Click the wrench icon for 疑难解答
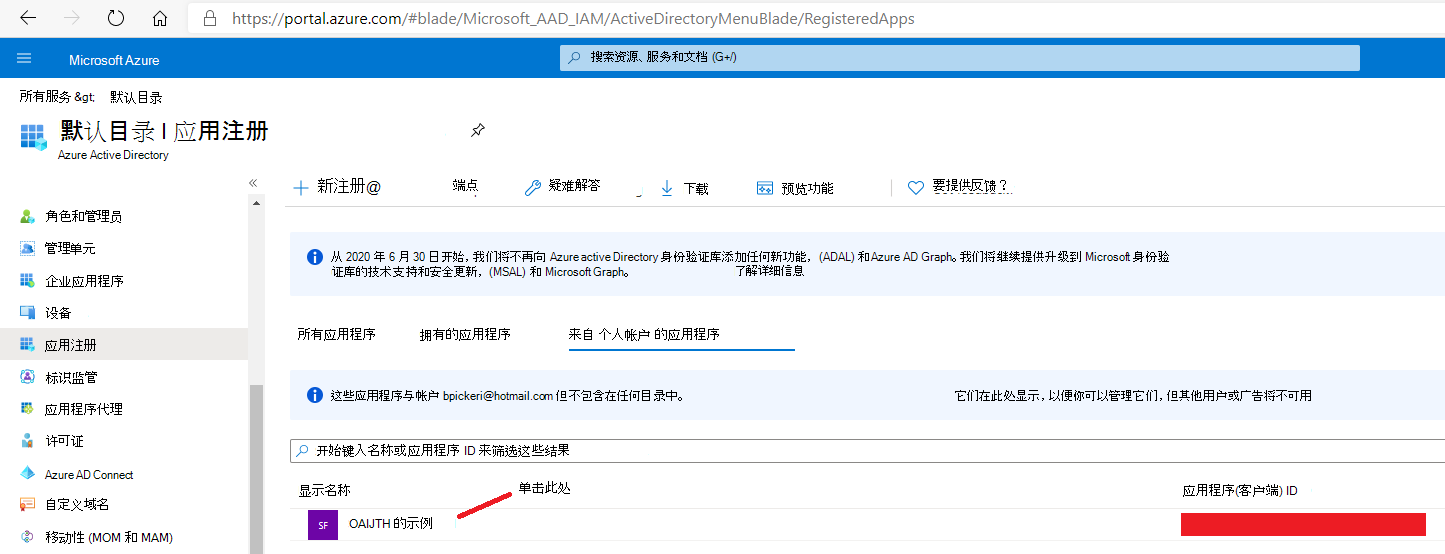 pyautogui.click(x=533, y=188)
